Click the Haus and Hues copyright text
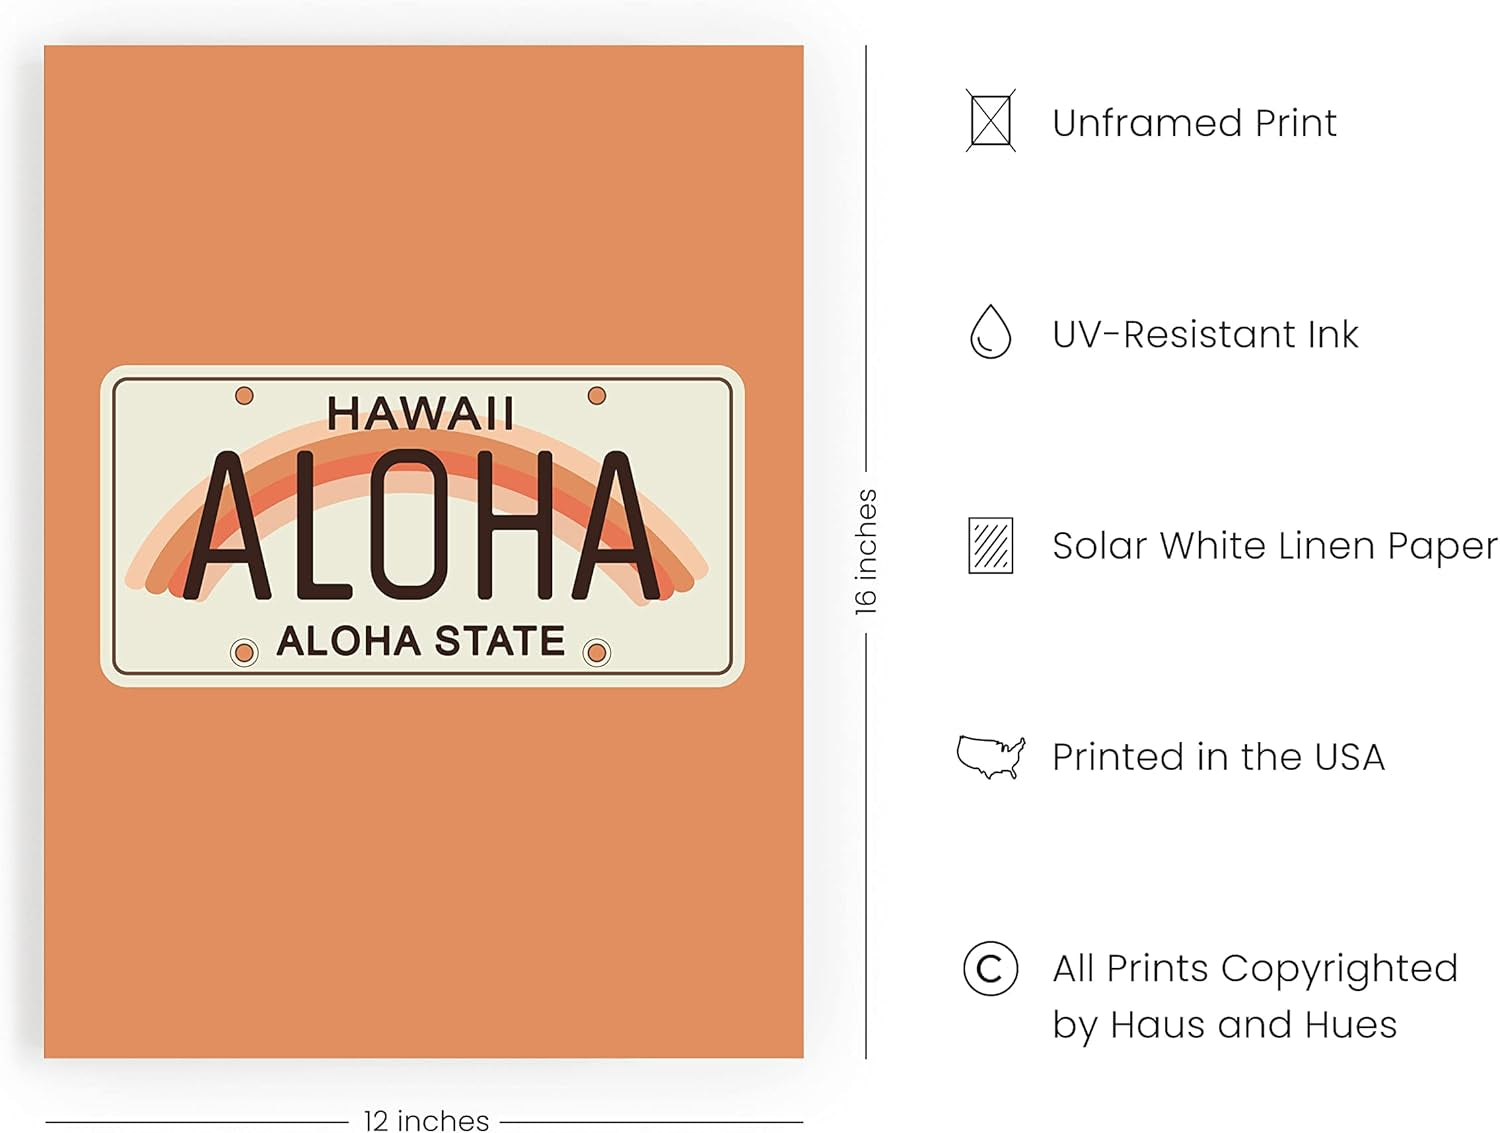Viewport: 1500px width, 1133px height. click(1254, 996)
